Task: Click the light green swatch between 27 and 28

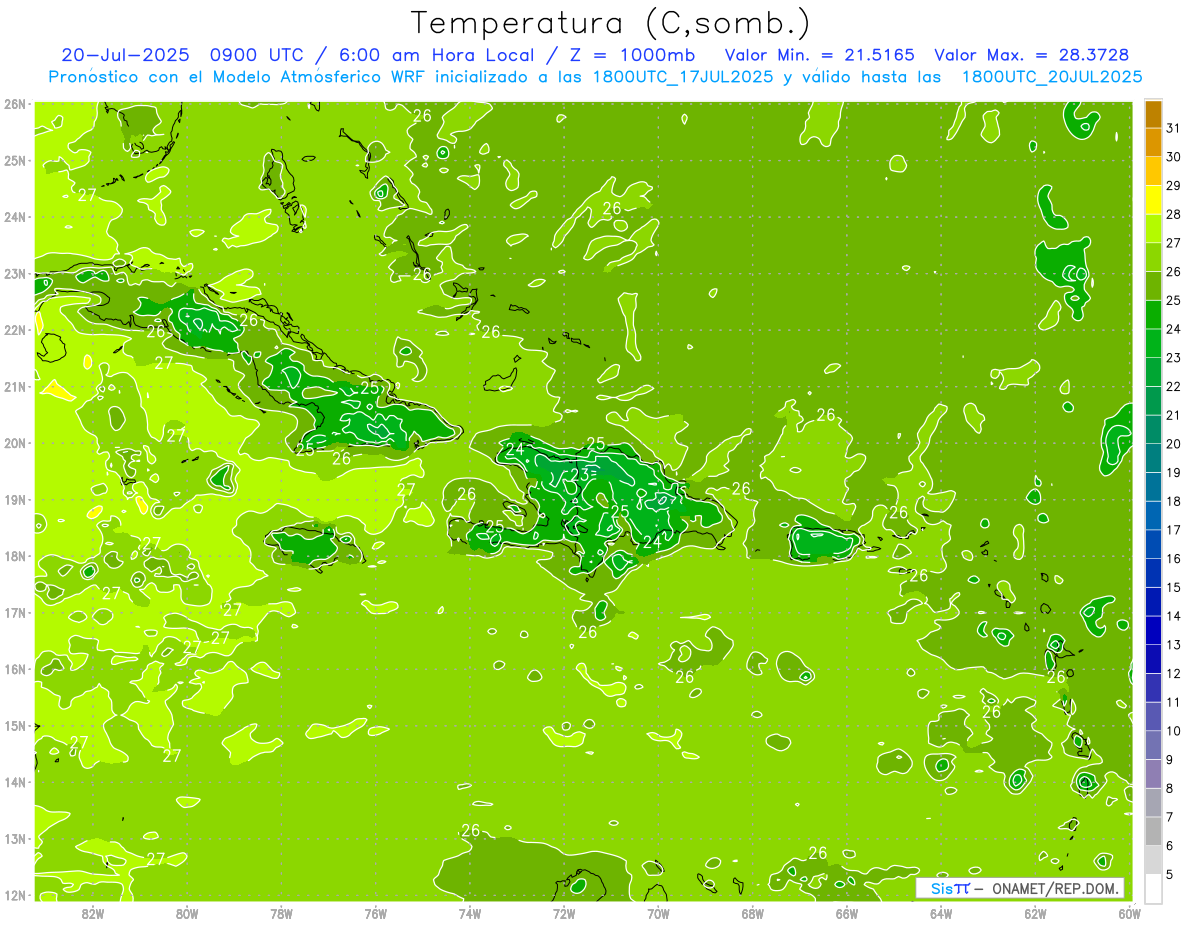Action: click(x=1153, y=229)
